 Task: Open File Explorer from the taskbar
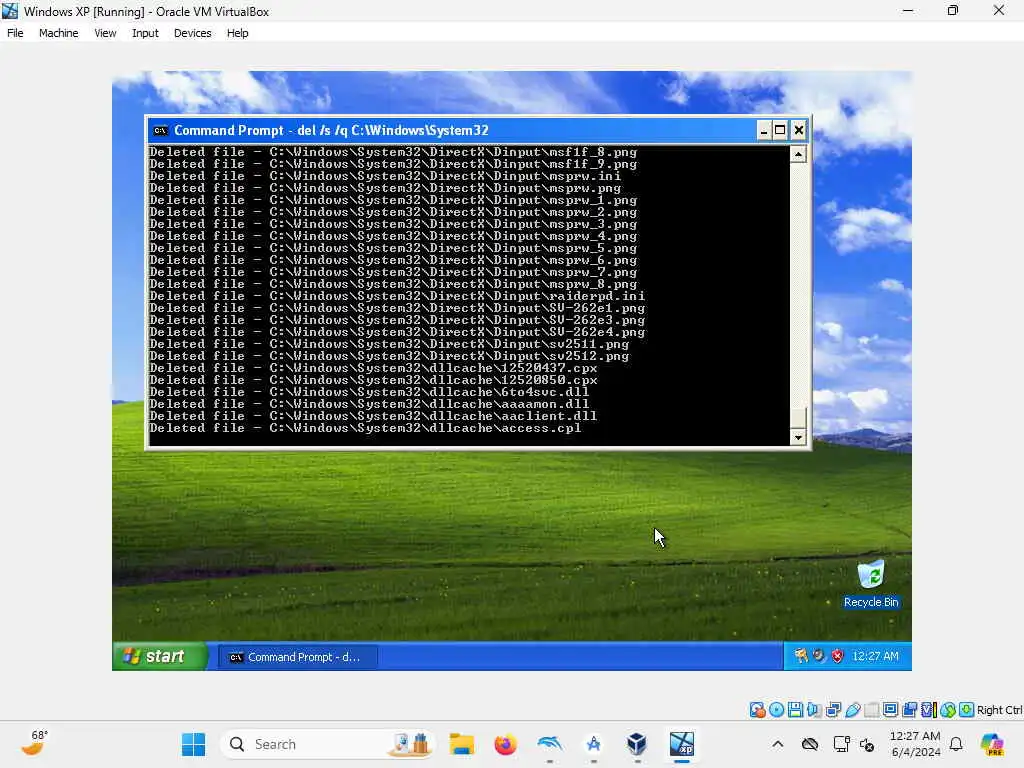(462, 744)
